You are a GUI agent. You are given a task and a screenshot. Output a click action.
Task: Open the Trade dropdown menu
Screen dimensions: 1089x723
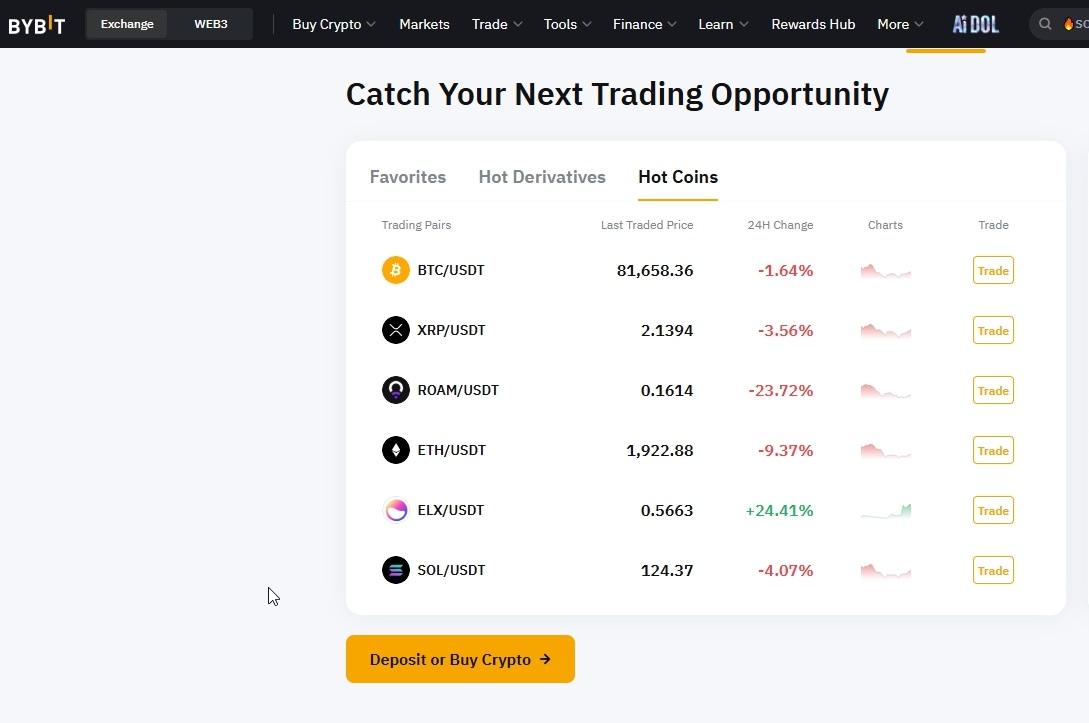click(x=497, y=24)
